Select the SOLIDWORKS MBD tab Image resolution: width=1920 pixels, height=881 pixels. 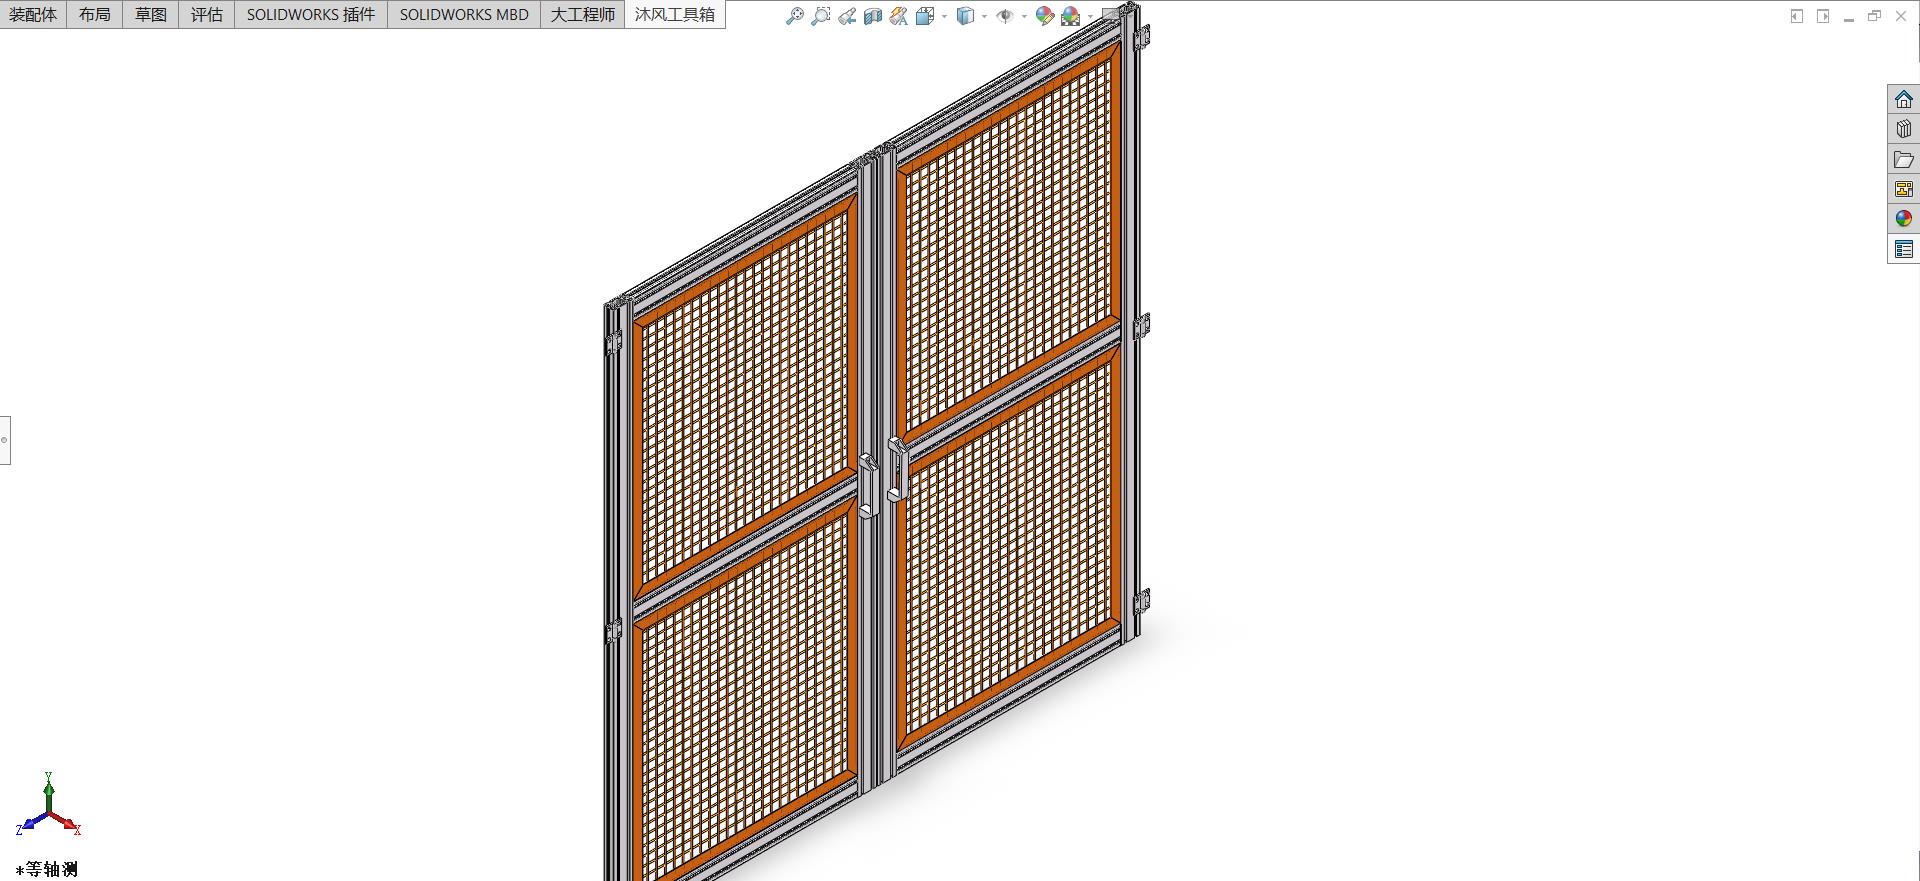(x=464, y=14)
